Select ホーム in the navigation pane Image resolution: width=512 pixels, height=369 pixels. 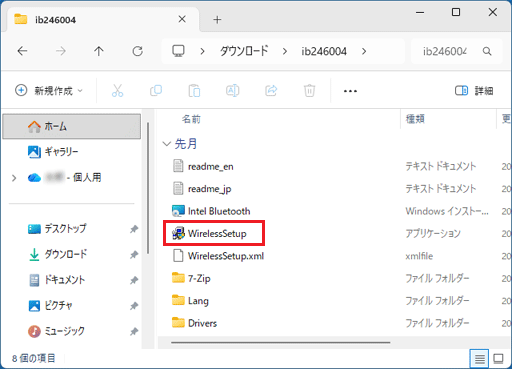pos(72,126)
